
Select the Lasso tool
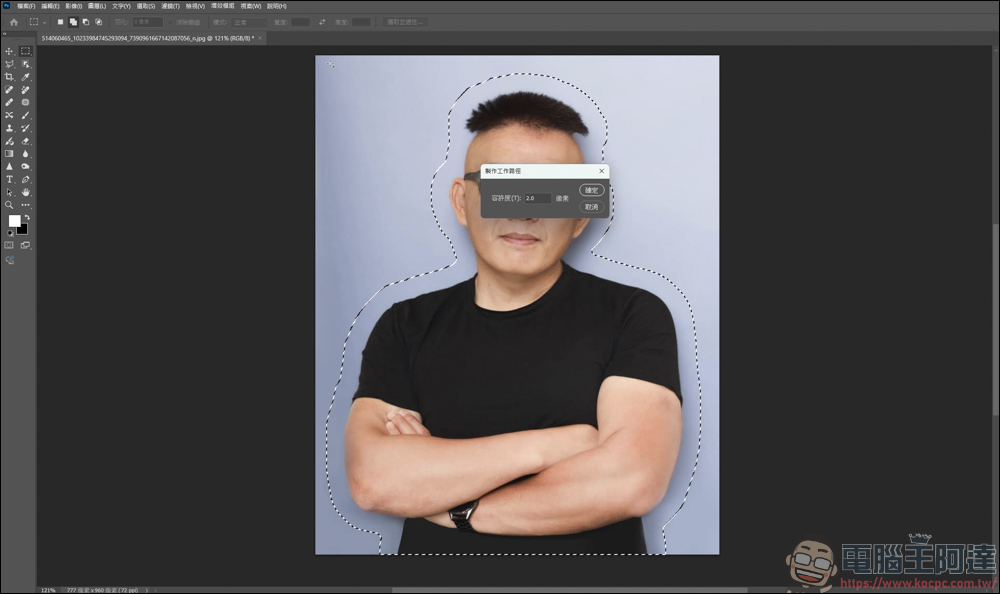pyautogui.click(x=9, y=64)
